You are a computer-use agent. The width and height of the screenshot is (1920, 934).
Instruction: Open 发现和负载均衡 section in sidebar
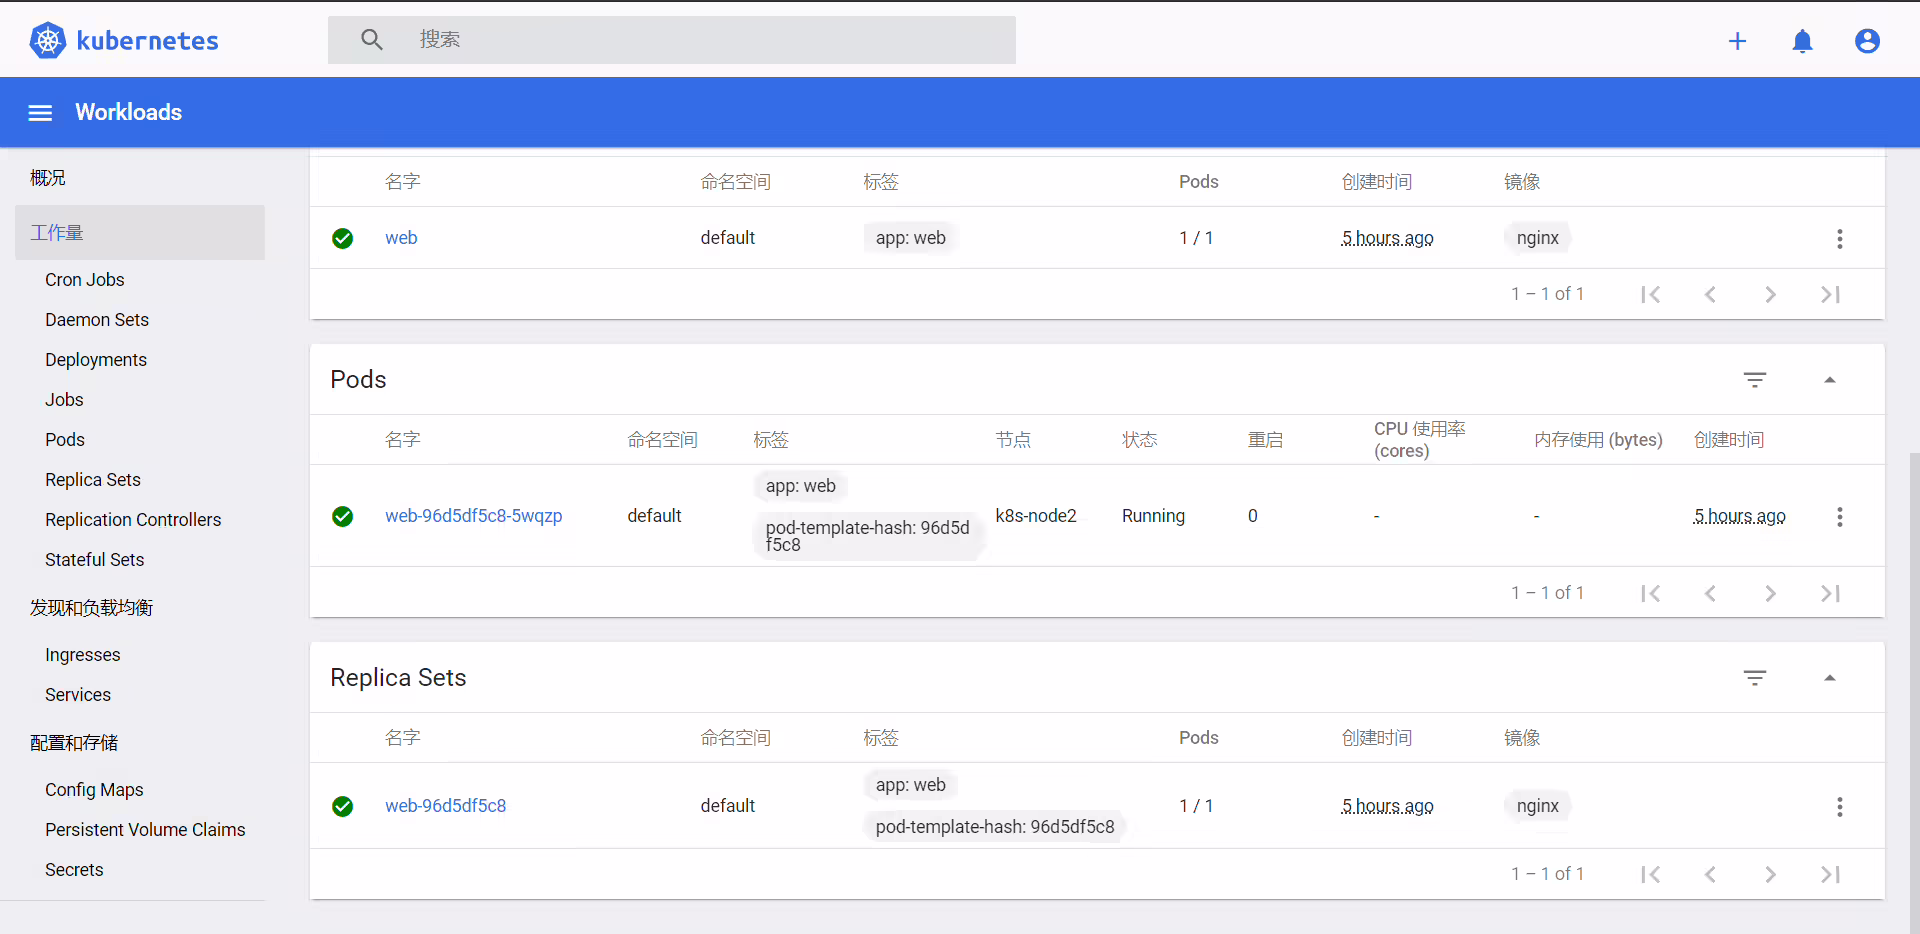(92, 608)
